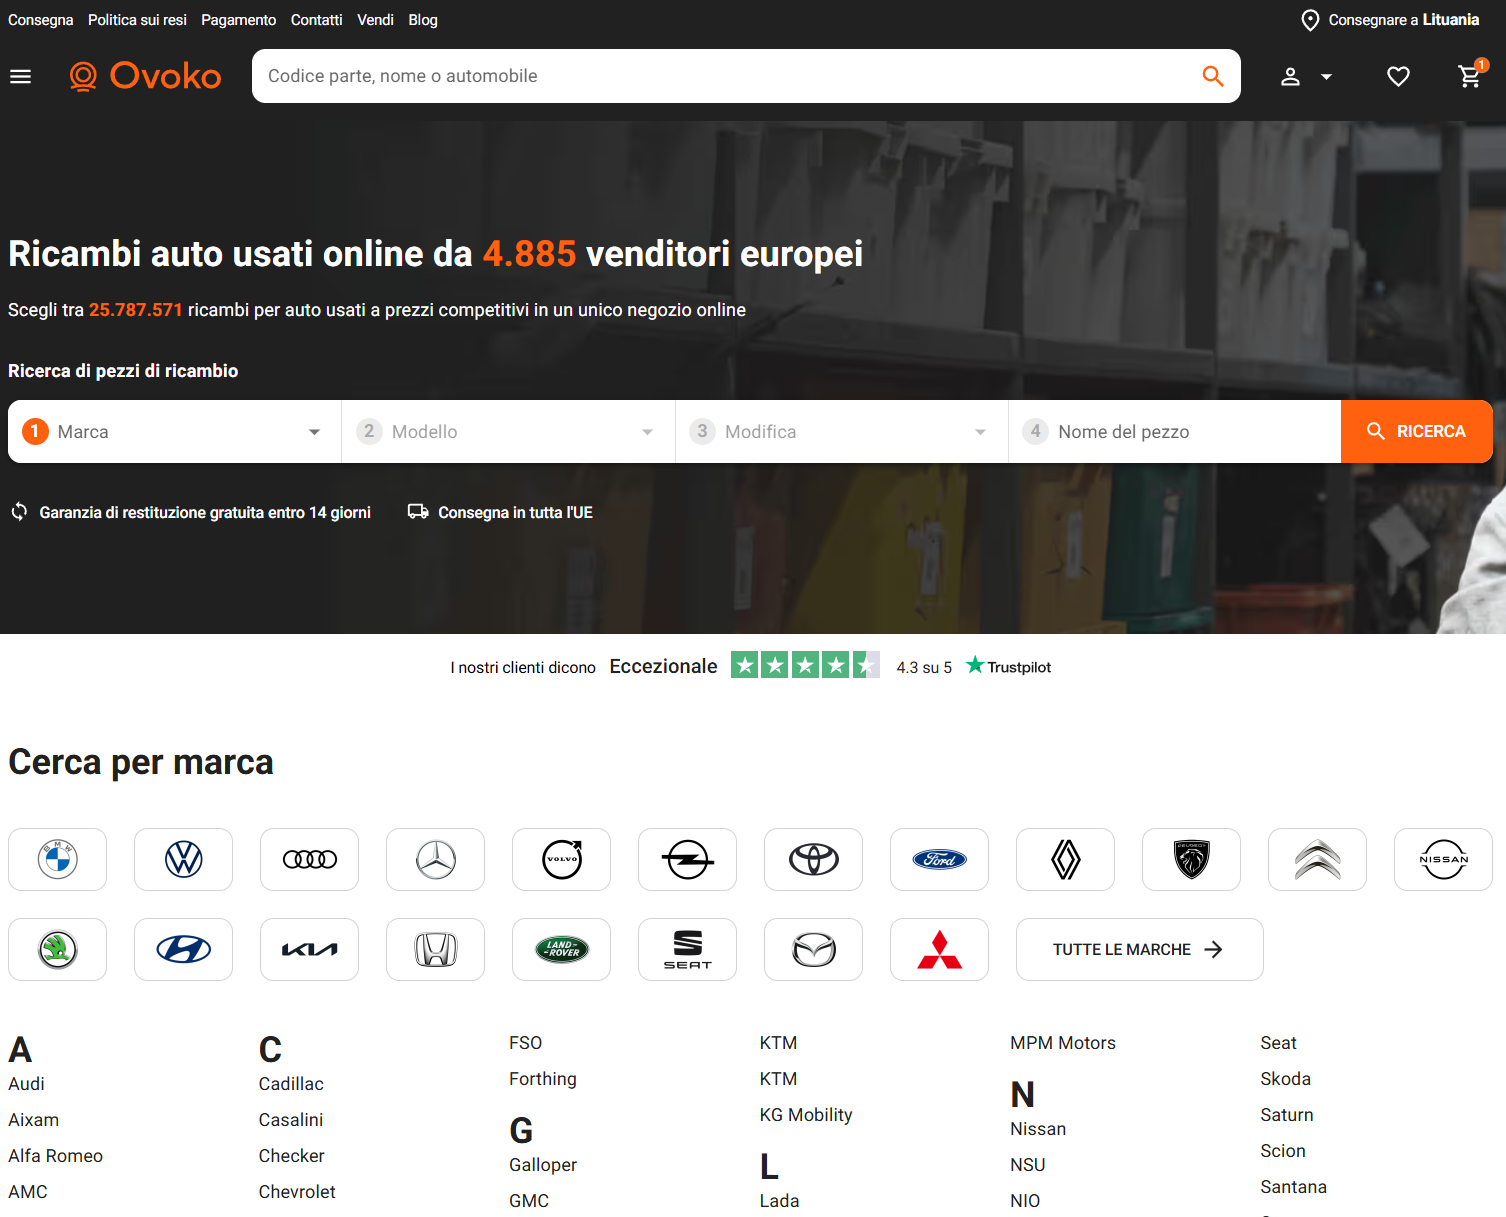Open the Saturn brand link
Image resolution: width=1506 pixels, height=1217 pixels.
(1287, 1115)
